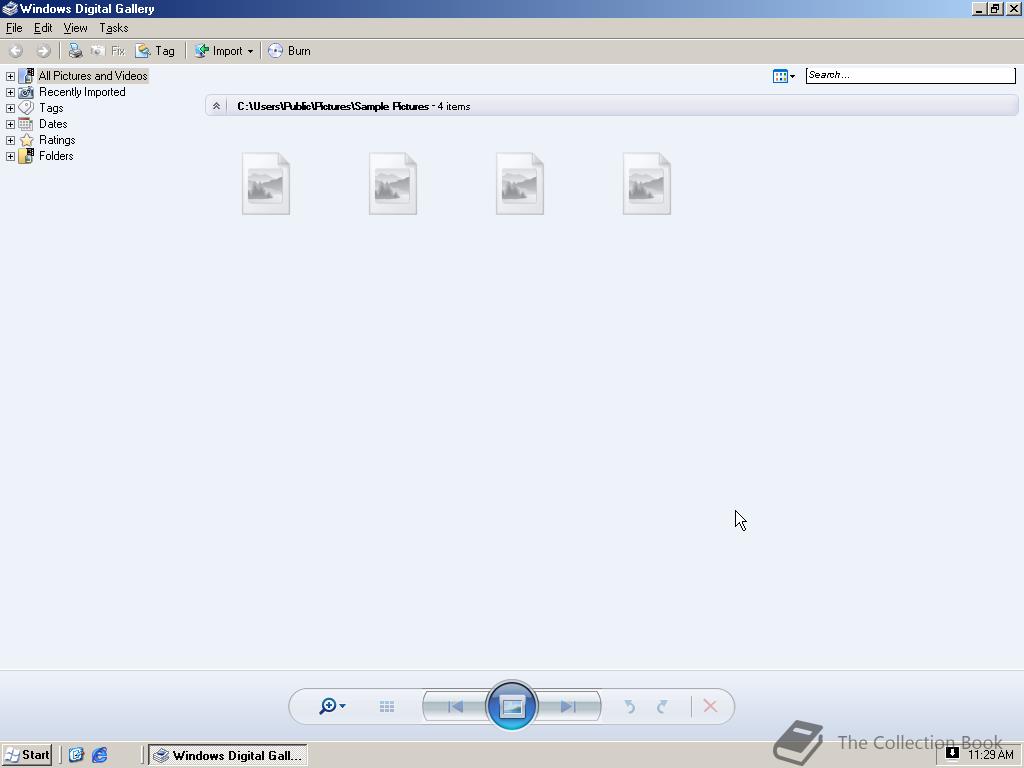Image resolution: width=1024 pixels, height=768 pixels.
Task: Click the Search input field
Action: point(910,75)
